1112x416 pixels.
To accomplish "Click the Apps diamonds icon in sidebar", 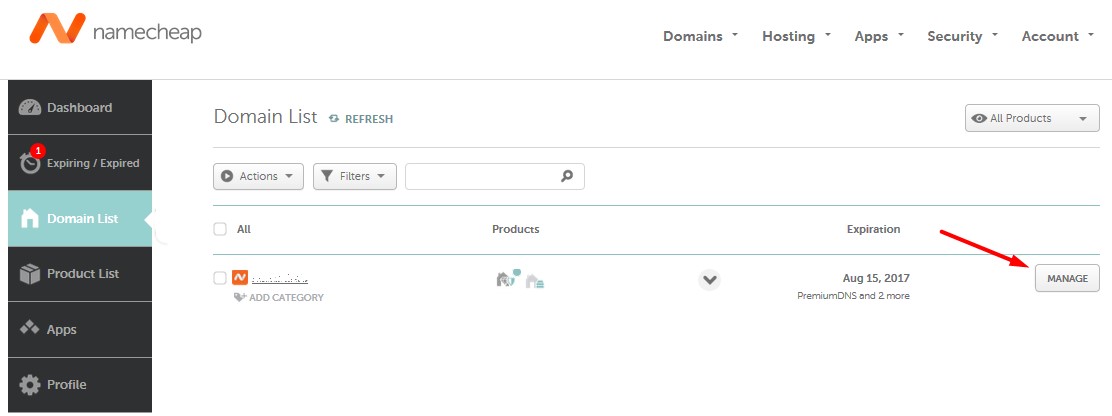I will point(30,328).
